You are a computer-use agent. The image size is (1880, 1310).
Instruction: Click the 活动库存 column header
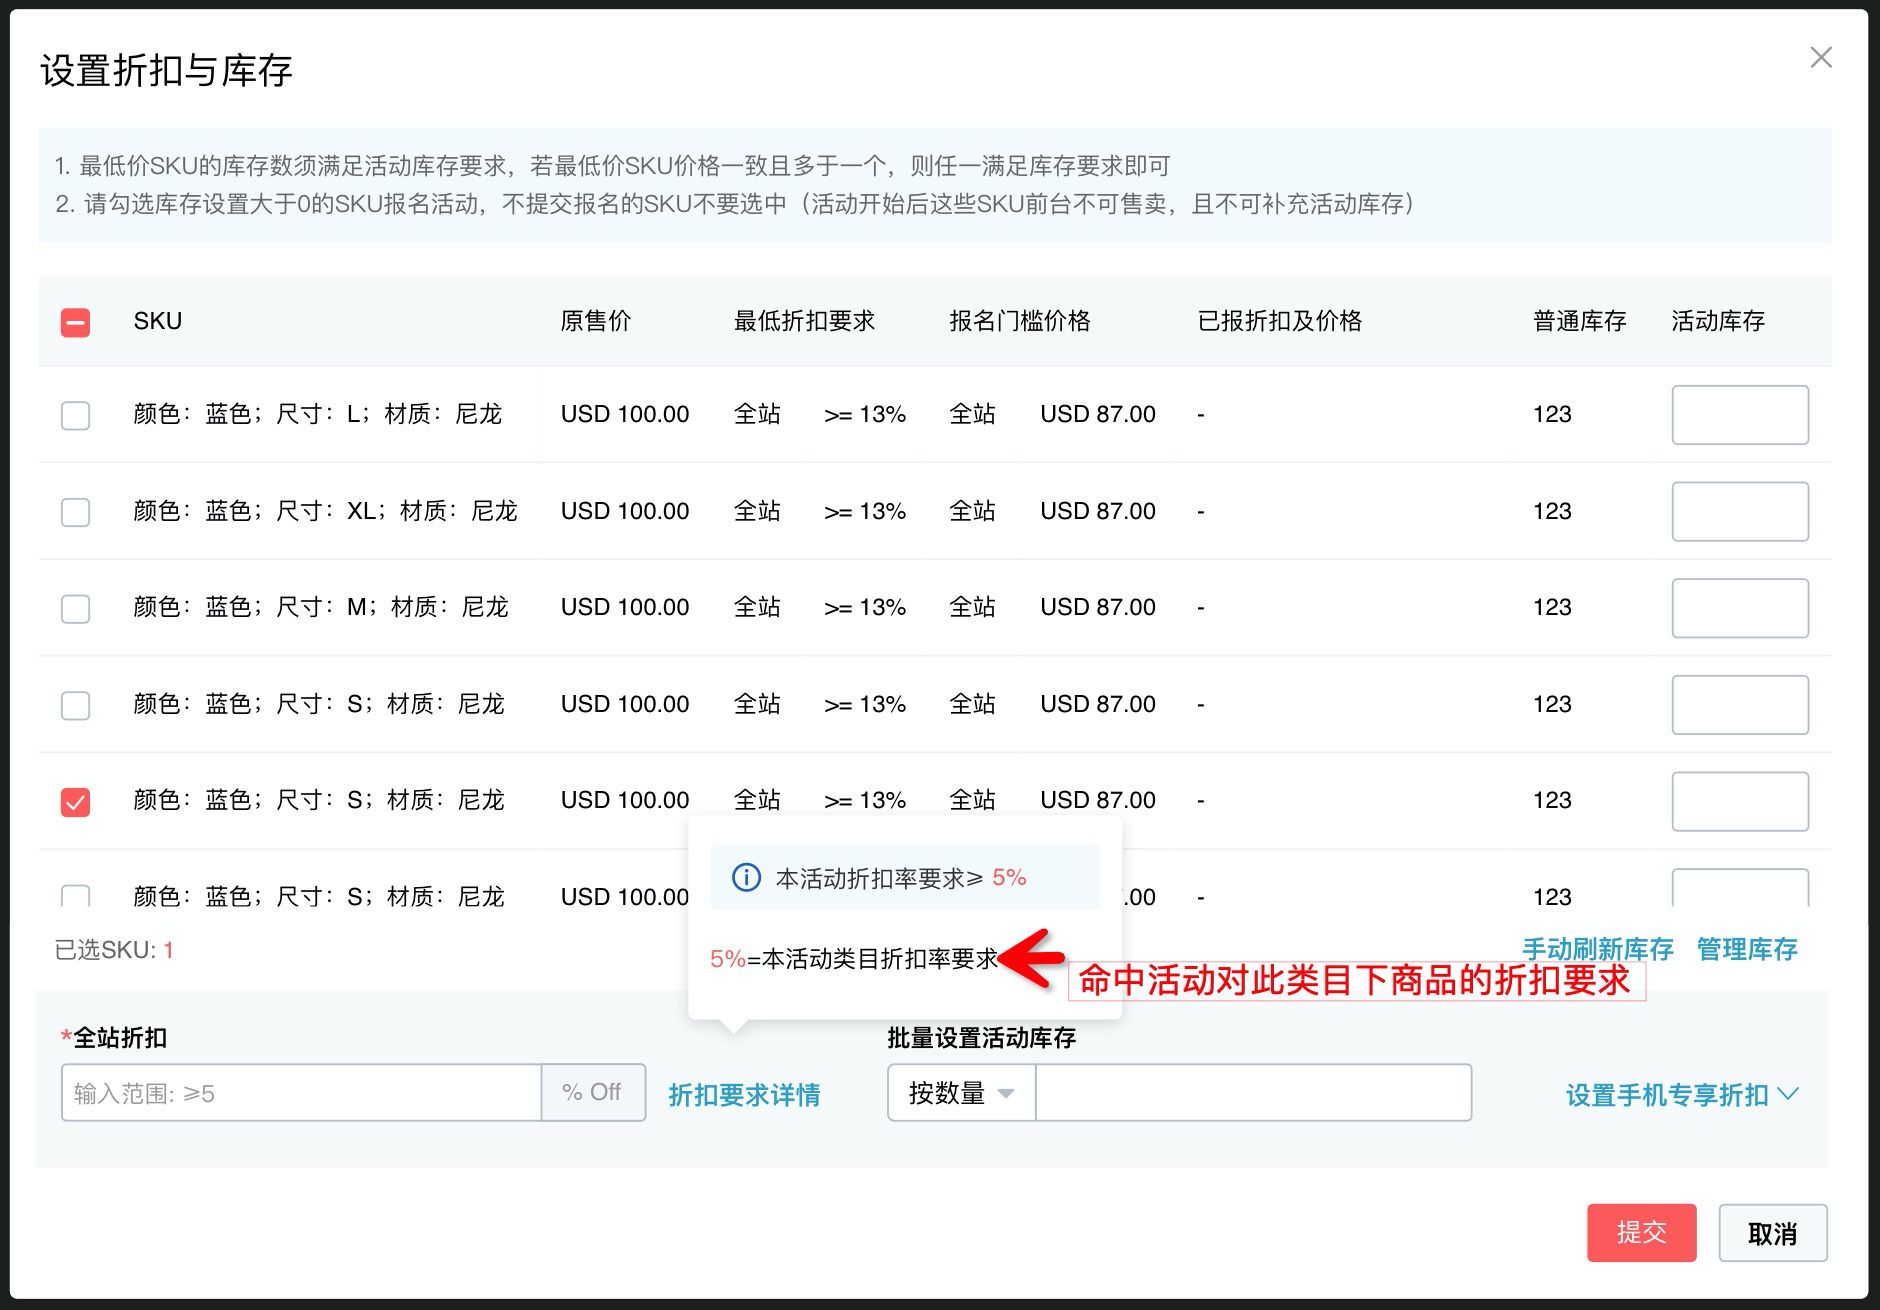point(1718,321)
